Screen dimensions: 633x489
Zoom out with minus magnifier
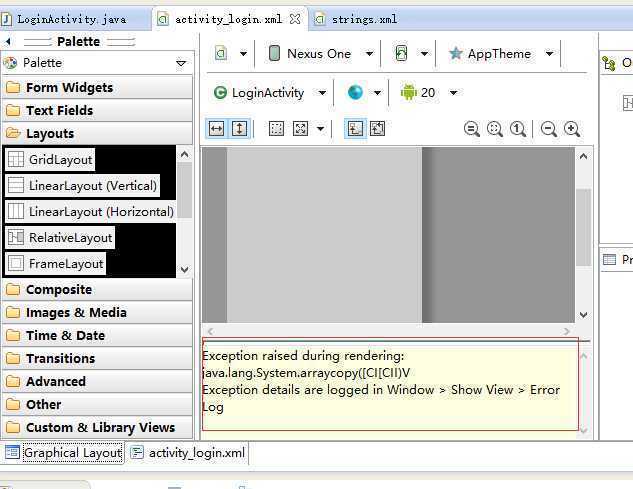tap(549, 129)
